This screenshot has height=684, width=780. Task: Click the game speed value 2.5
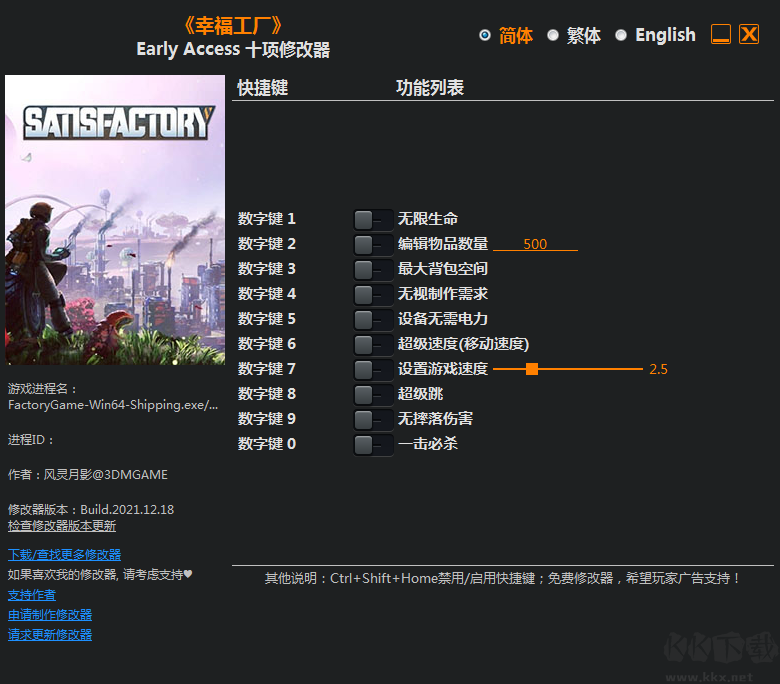point(658,369)
